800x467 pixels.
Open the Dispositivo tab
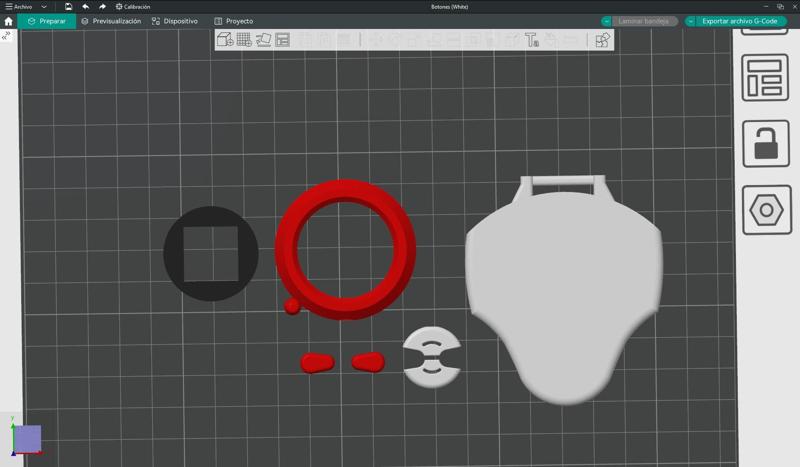(174, 21)
